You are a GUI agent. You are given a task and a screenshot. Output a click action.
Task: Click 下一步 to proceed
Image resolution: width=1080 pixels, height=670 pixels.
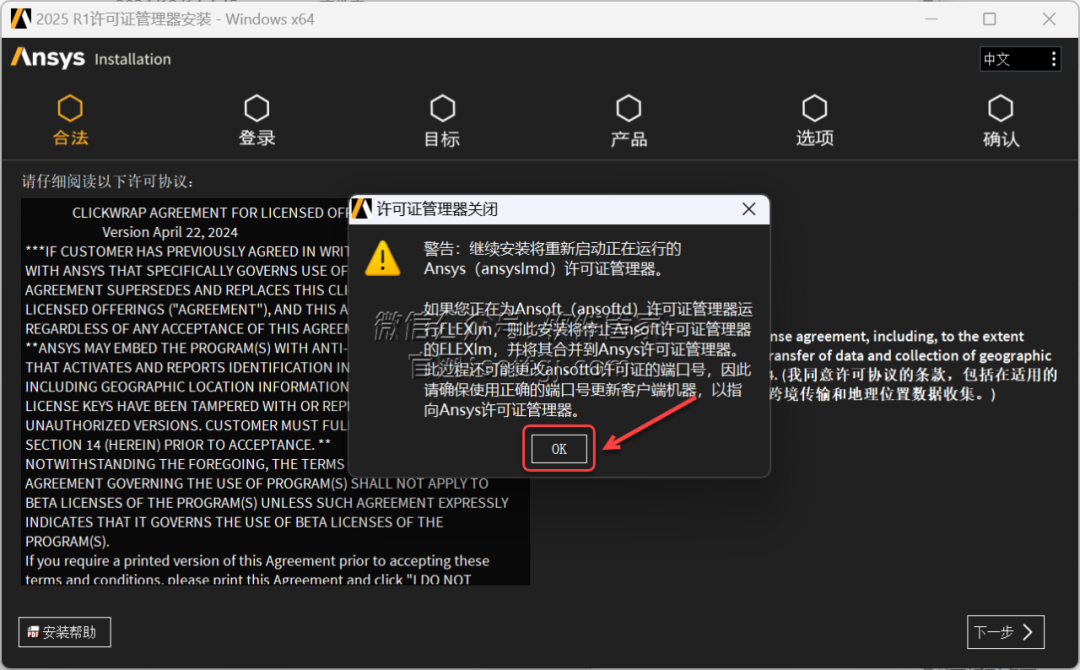pos(1006,632)
